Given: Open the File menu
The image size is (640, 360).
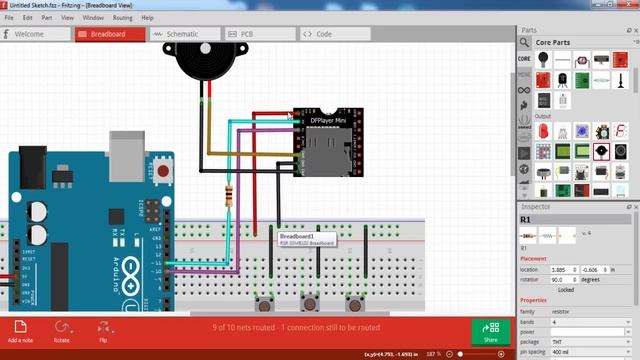Looking at the screenshot, I should 9,18.
